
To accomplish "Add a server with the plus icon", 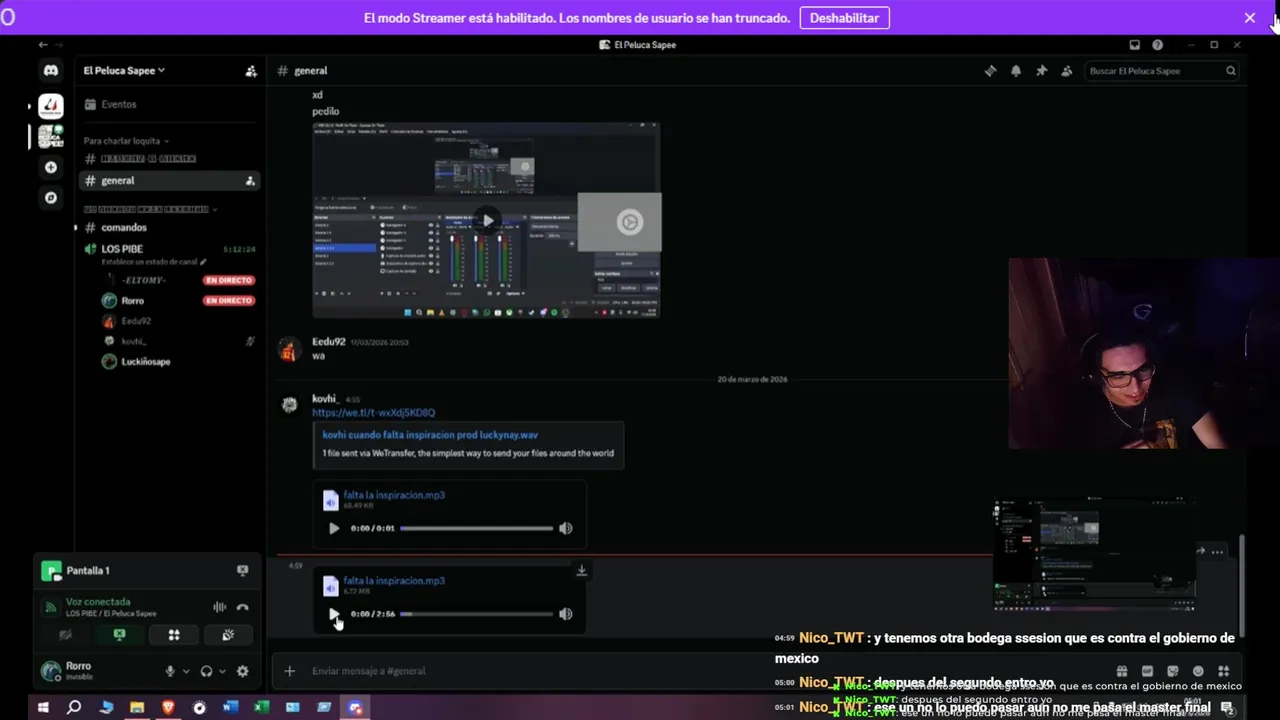I will (x=51, y=167).
